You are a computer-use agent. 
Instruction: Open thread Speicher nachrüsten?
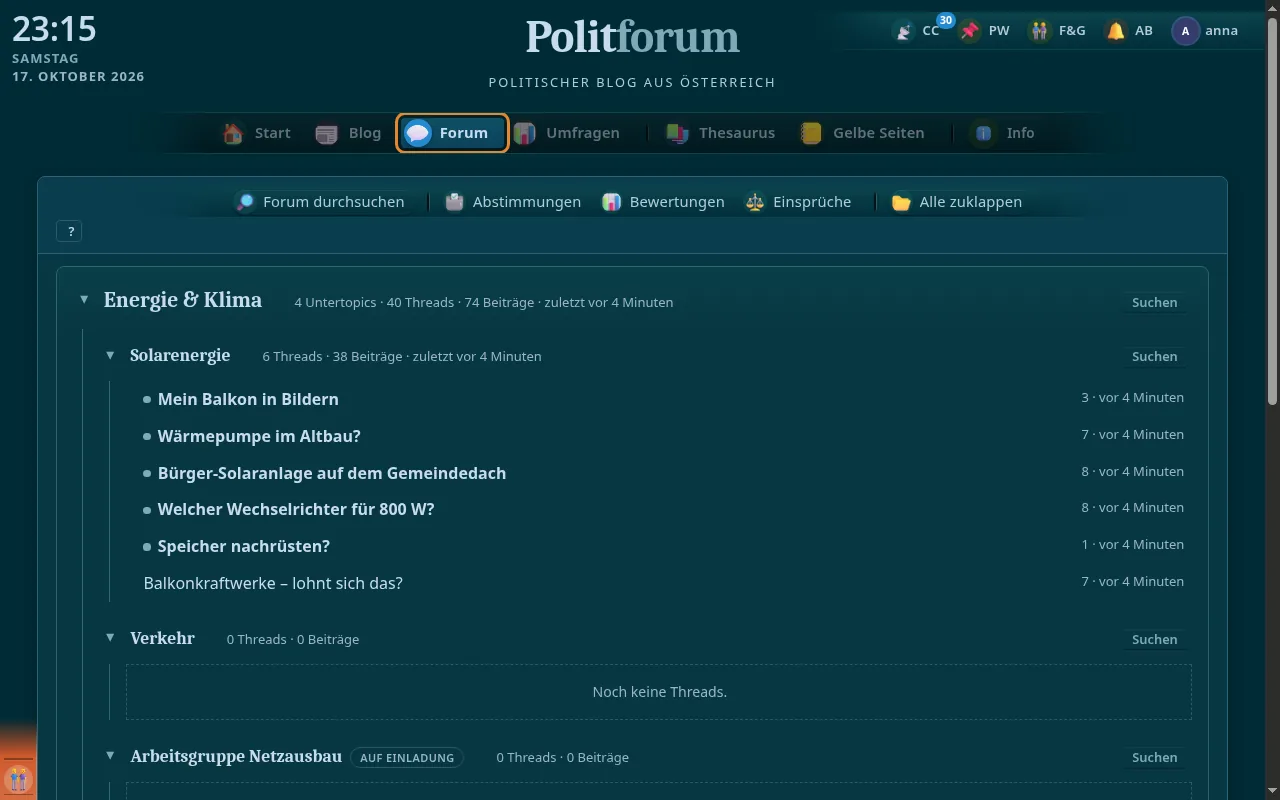[x=244, y=546]
